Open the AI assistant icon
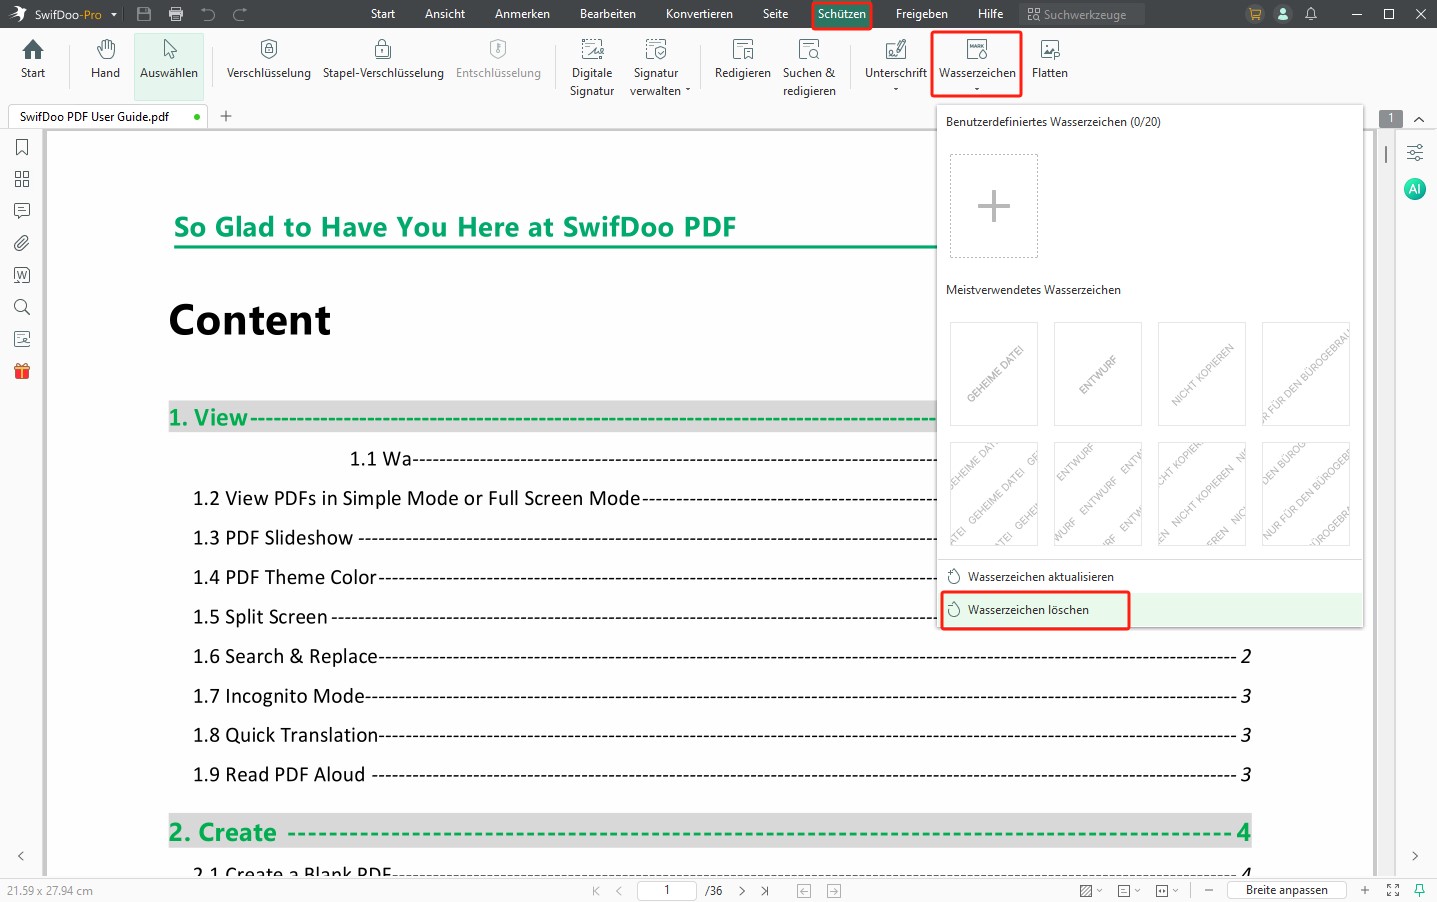 1415,189
